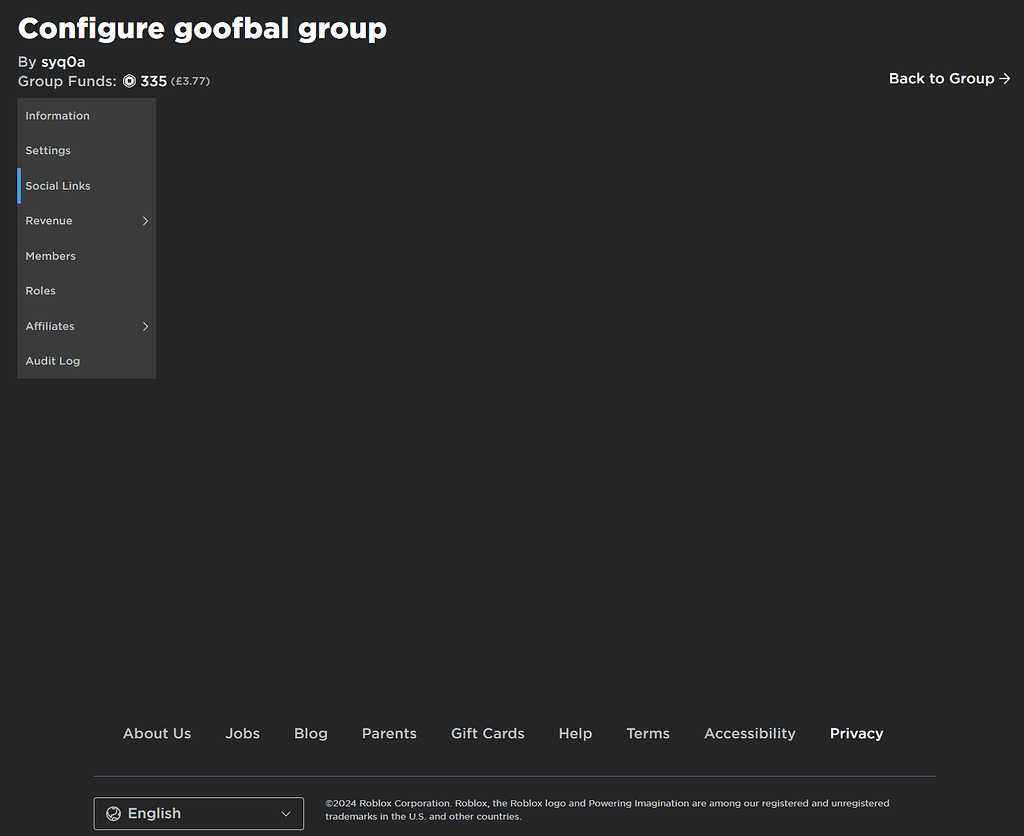Select Information in the sidebar
This screenshot has width=1024, height=836.
57,115
